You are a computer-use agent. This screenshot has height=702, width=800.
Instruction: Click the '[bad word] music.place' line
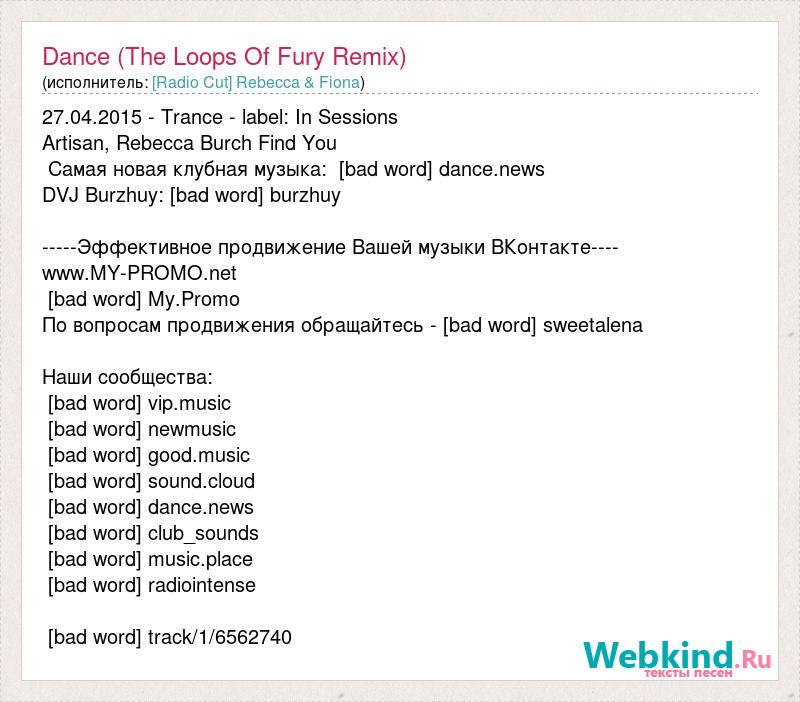(150, 560)
